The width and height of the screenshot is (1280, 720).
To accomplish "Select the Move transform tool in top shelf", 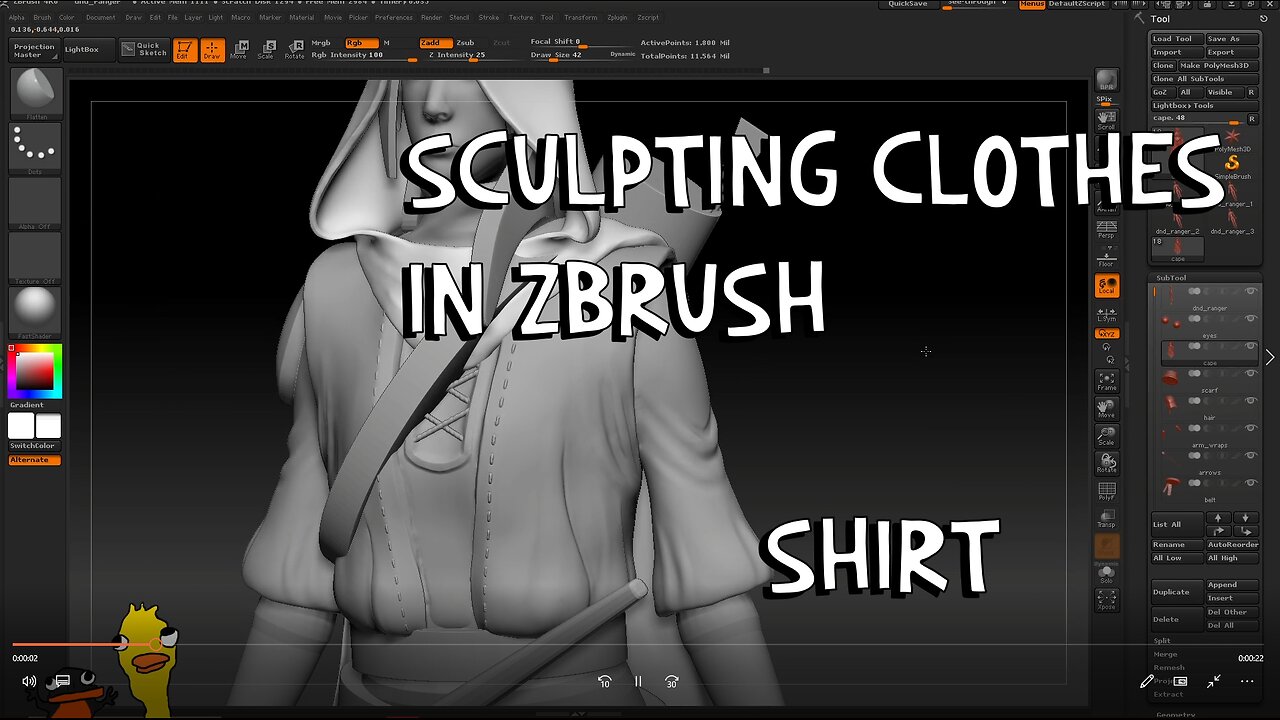I will tap(239, 50).
